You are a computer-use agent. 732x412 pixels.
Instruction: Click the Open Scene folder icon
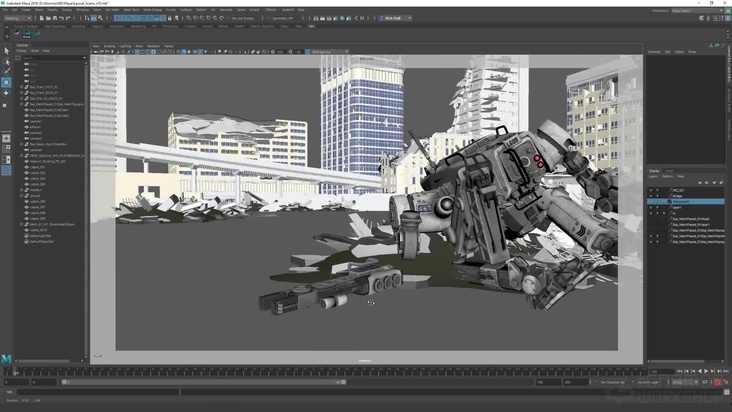click(48, 18)
